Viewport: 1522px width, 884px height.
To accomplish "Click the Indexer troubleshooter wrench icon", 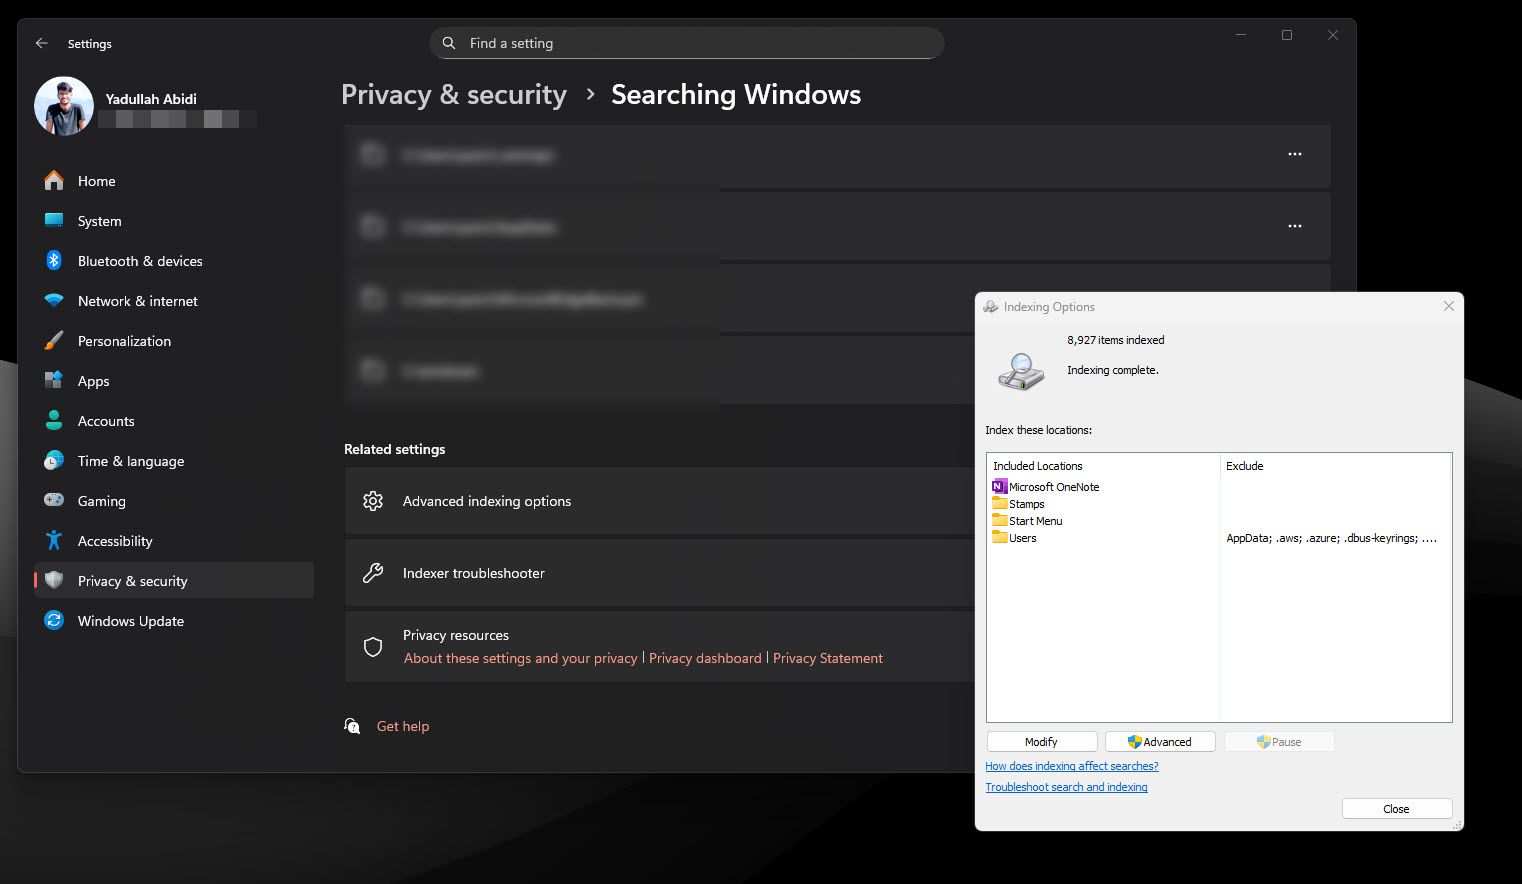I will coord(373,573).
